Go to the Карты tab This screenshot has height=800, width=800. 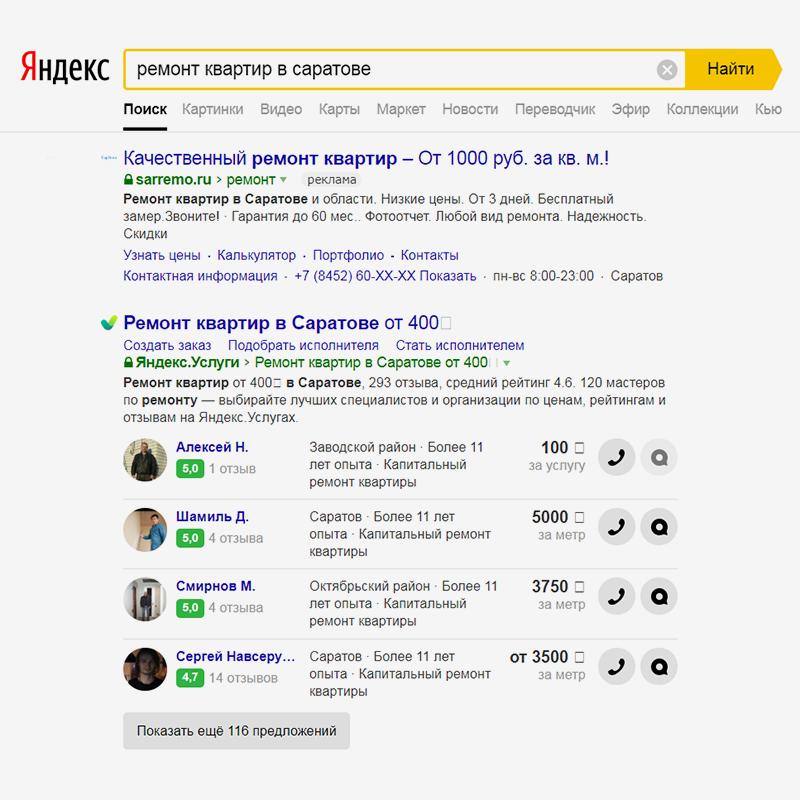click(339, 109)
